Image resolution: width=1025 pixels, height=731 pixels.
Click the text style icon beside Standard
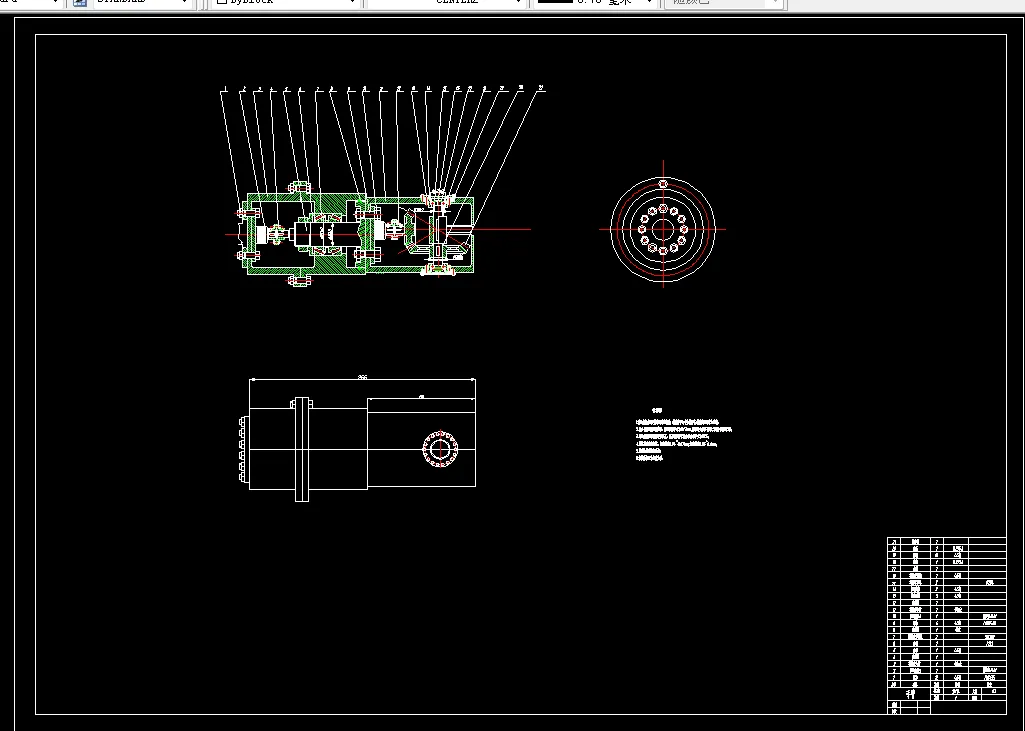pyautogui.click(x=80, y=3)
